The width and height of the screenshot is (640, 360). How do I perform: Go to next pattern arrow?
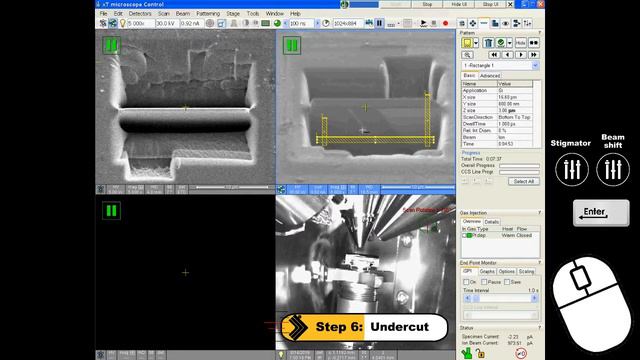pyautogui.click(x=520, y=55)
